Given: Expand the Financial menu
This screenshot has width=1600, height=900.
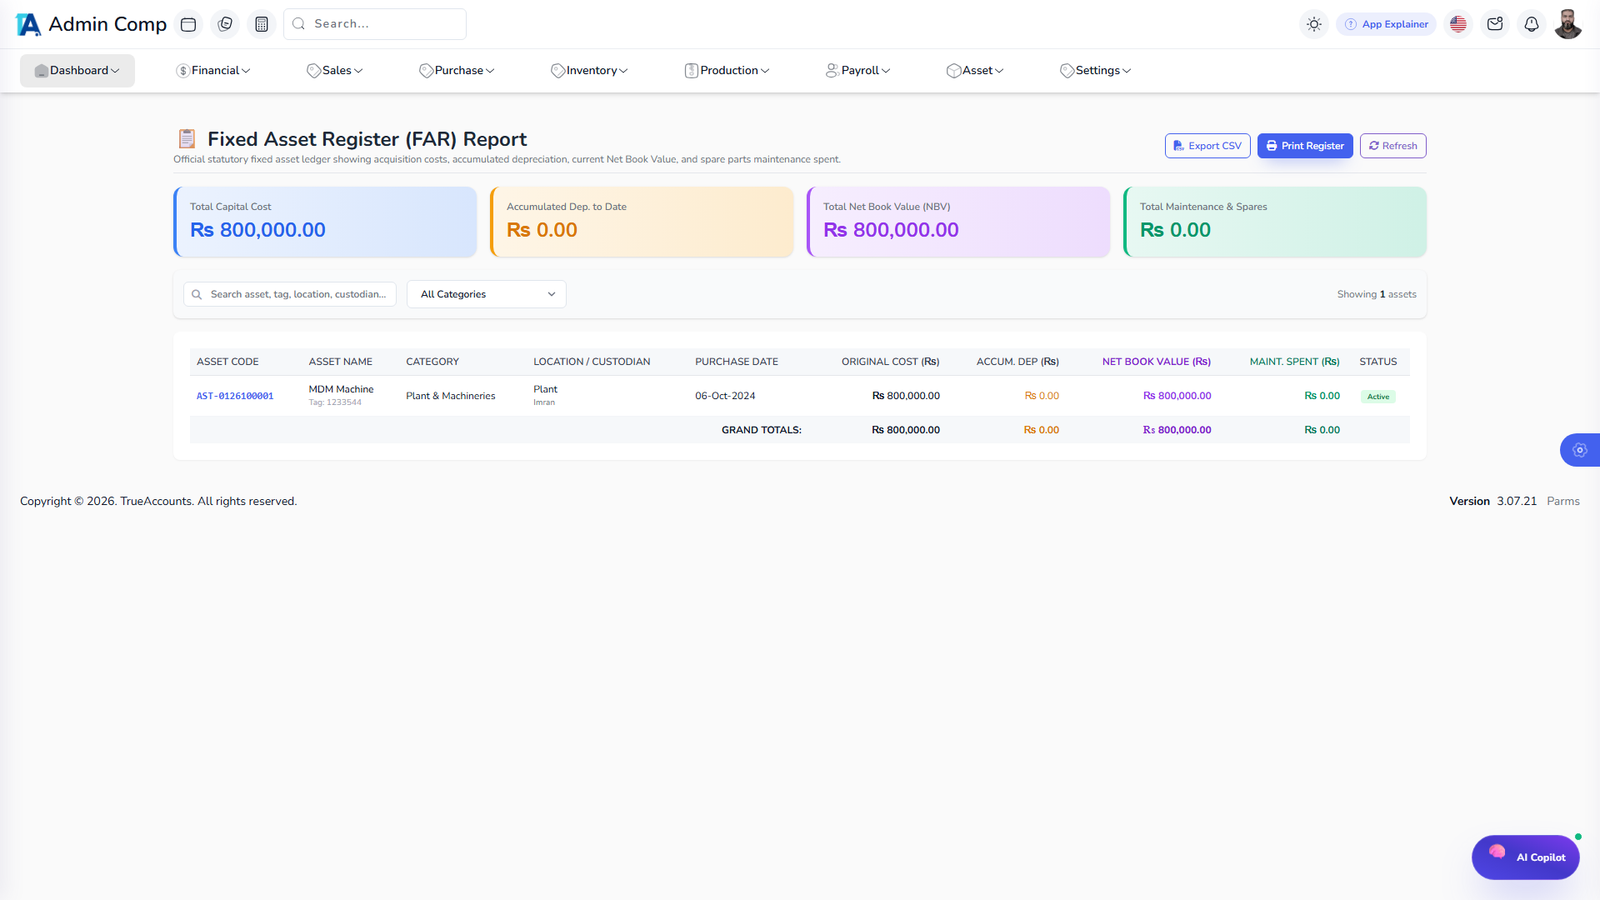Looking at the screenshot, I should [x=213, y=70].
